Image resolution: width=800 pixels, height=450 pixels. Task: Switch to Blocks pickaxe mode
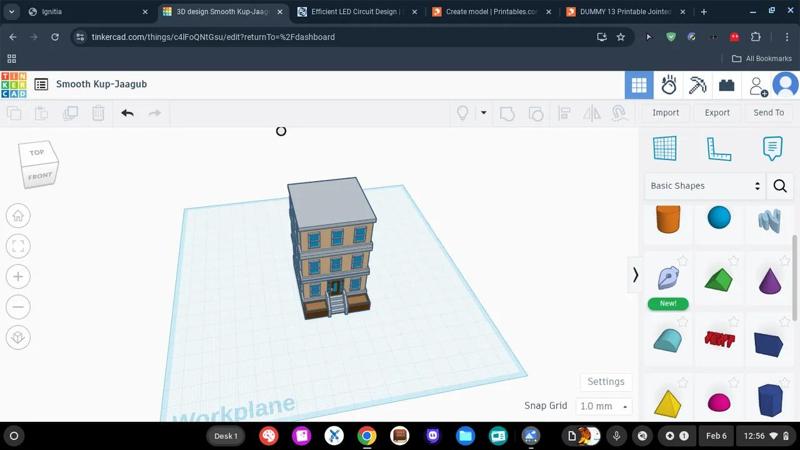point(697,85)
